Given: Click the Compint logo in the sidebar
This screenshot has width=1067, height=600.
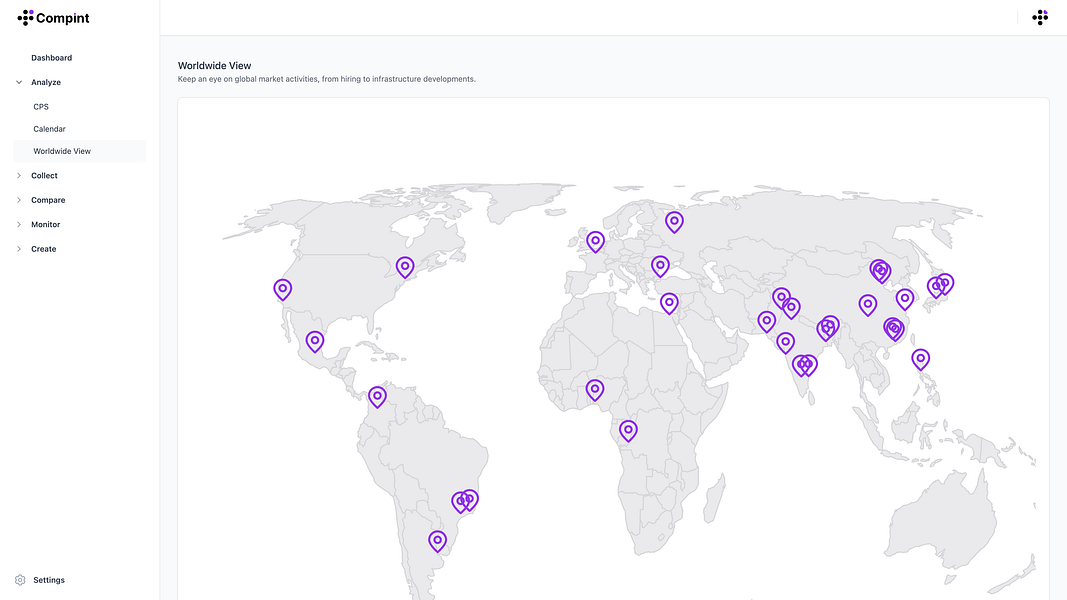Looking at the screenshot, I should [54, 17].
